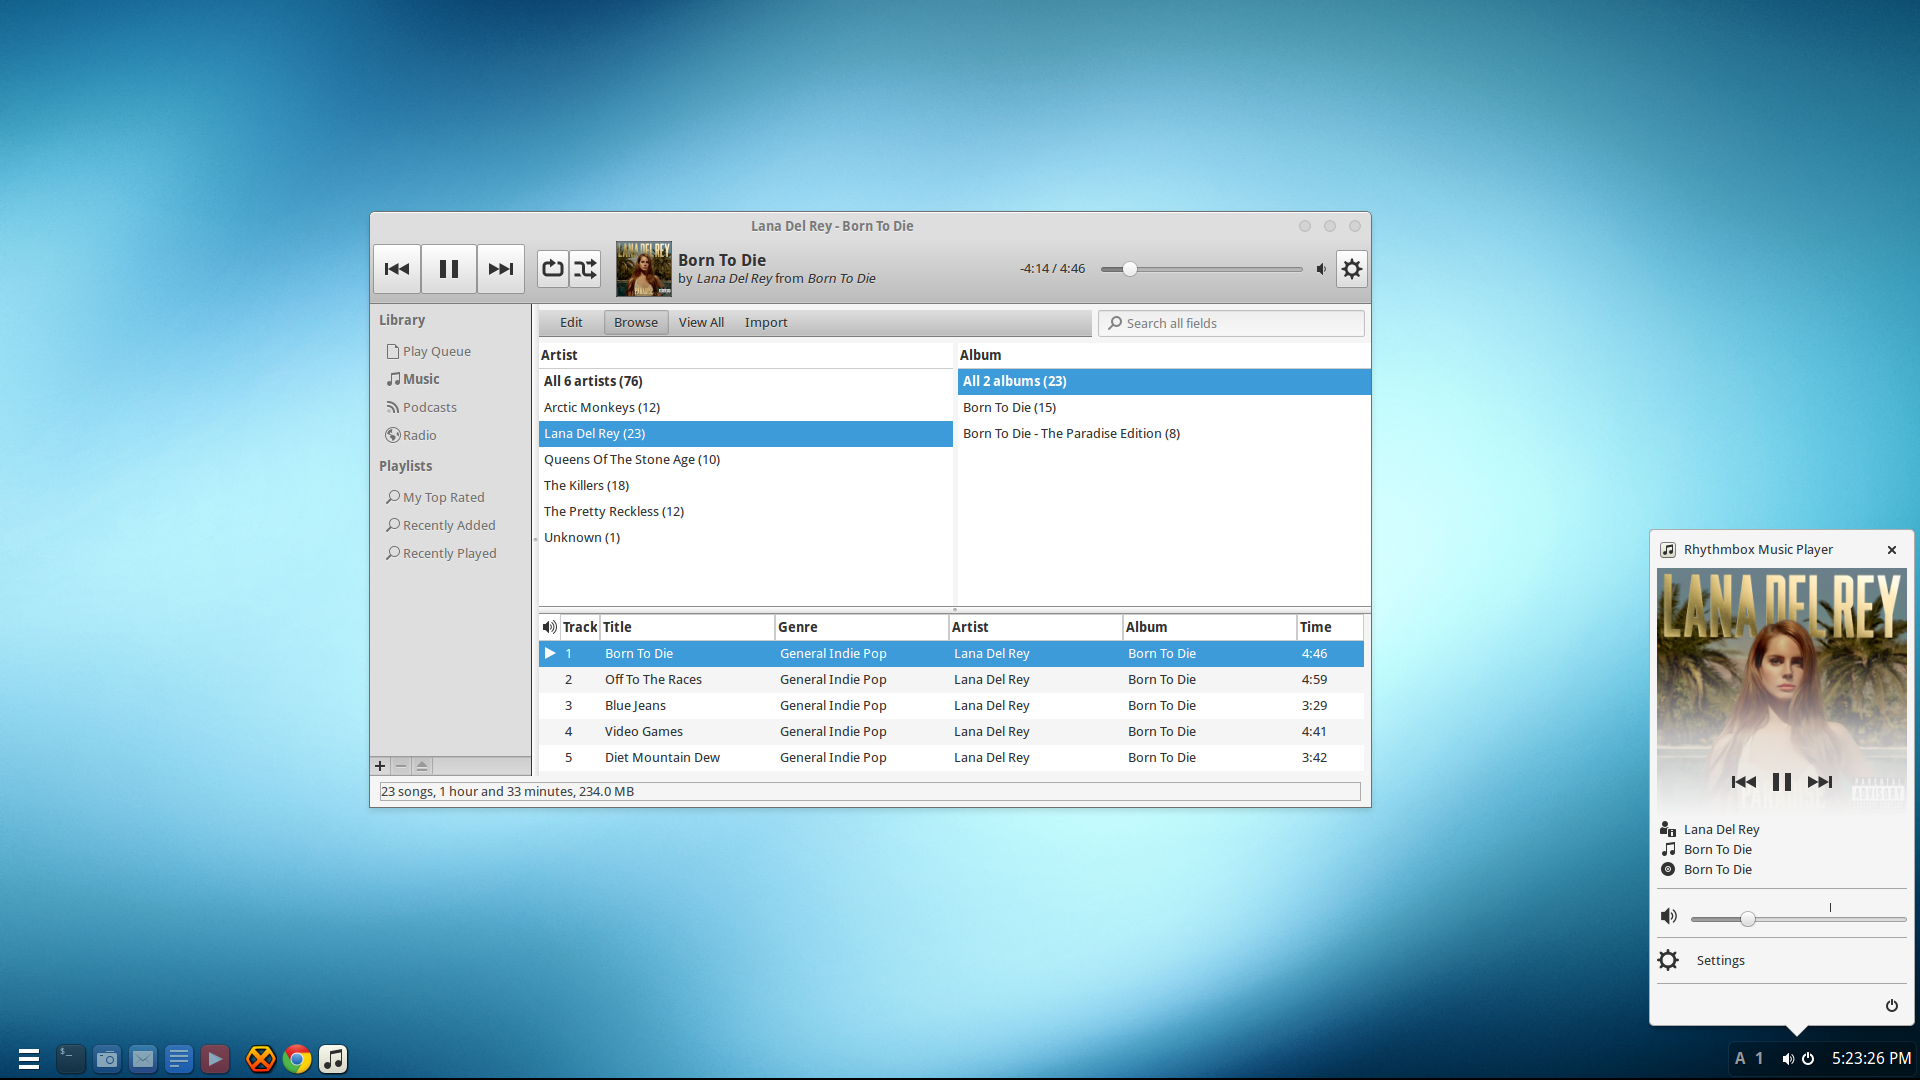
Task: Sort by the Time column header
Action: click(1330, 627)
